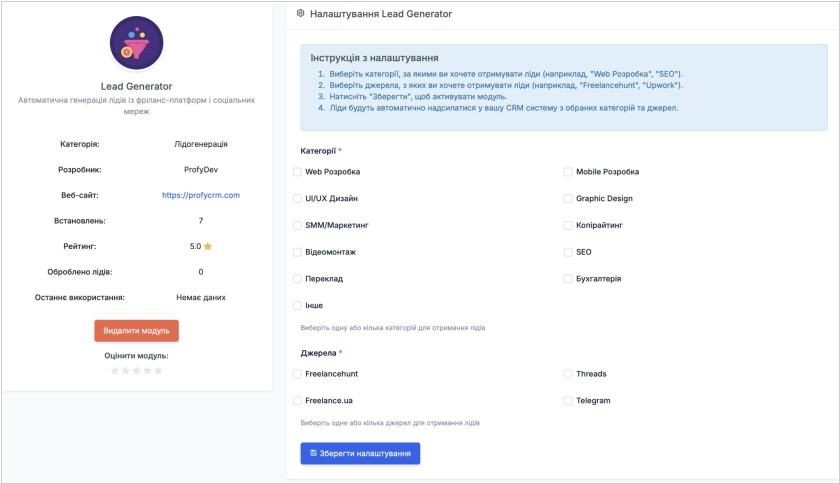The width and height of the screenshot is (840, 484).
Task: Rate the module with third star
Action: [136, 370]
